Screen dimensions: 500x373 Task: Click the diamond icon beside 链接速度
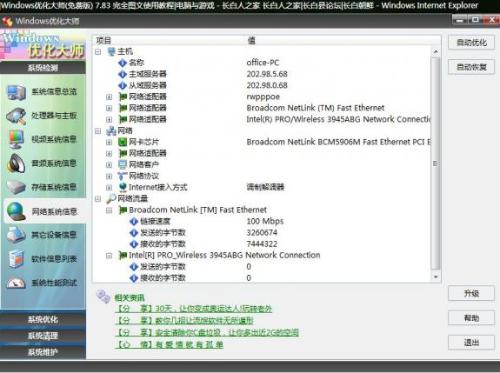(134, 221)
